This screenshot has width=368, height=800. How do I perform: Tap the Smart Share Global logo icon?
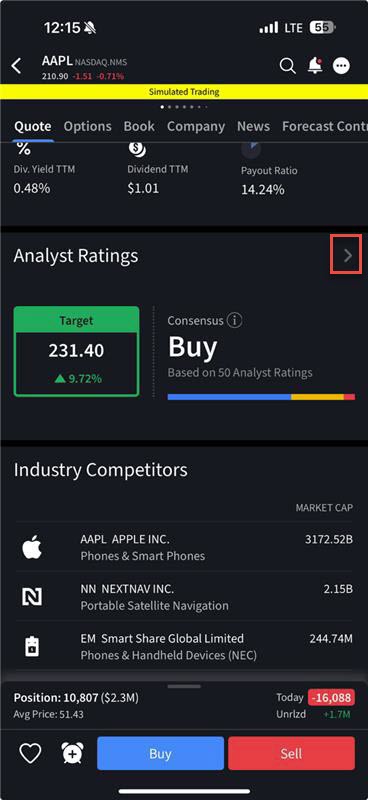click(x=32, y=646)
